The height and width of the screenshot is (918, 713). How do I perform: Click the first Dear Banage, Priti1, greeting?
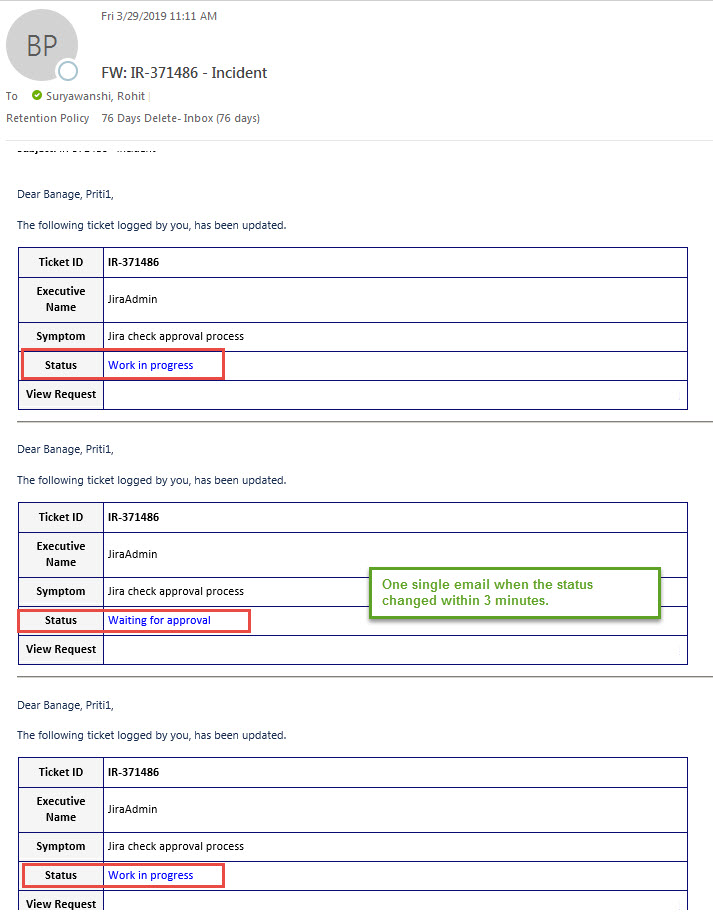65,194
